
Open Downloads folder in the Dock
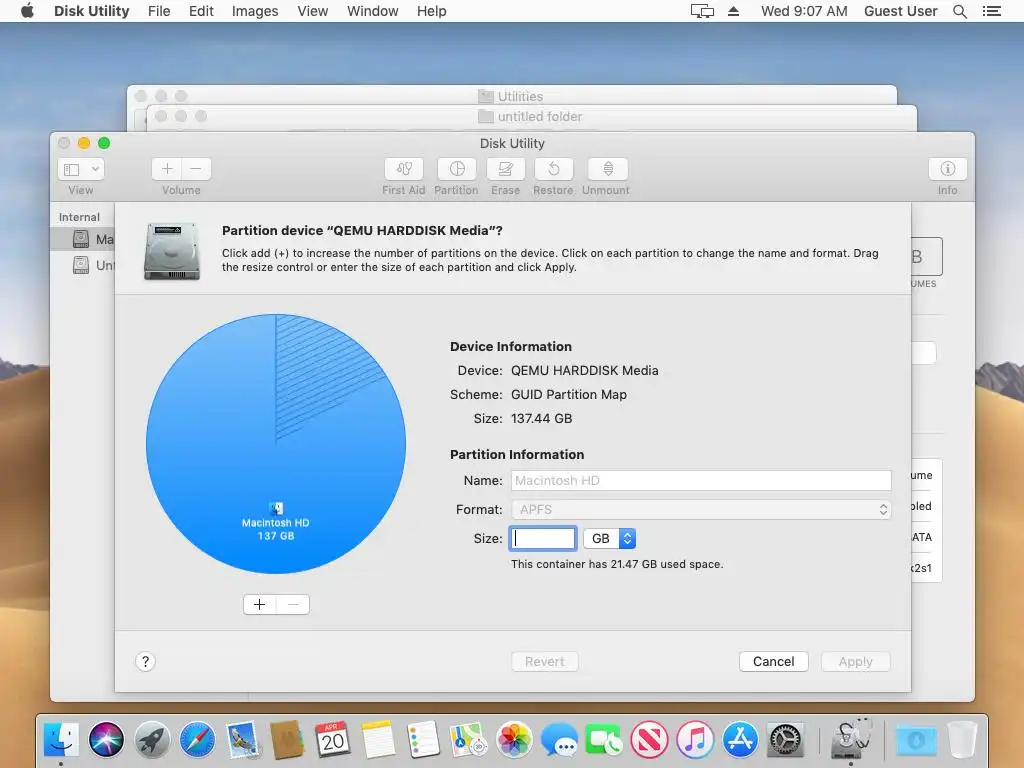[916, 740]
